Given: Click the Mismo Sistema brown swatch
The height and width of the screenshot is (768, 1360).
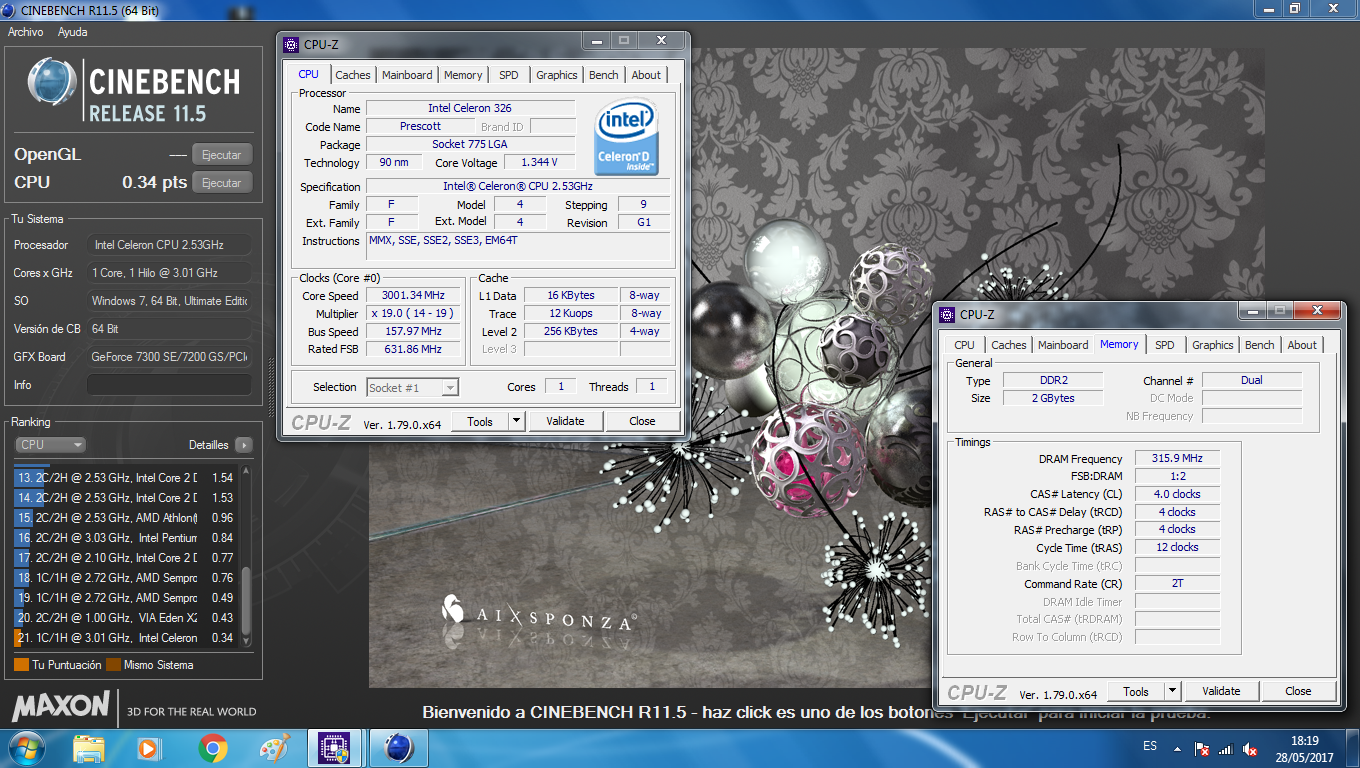Looking at the screenshot, I should pos(113,665).
